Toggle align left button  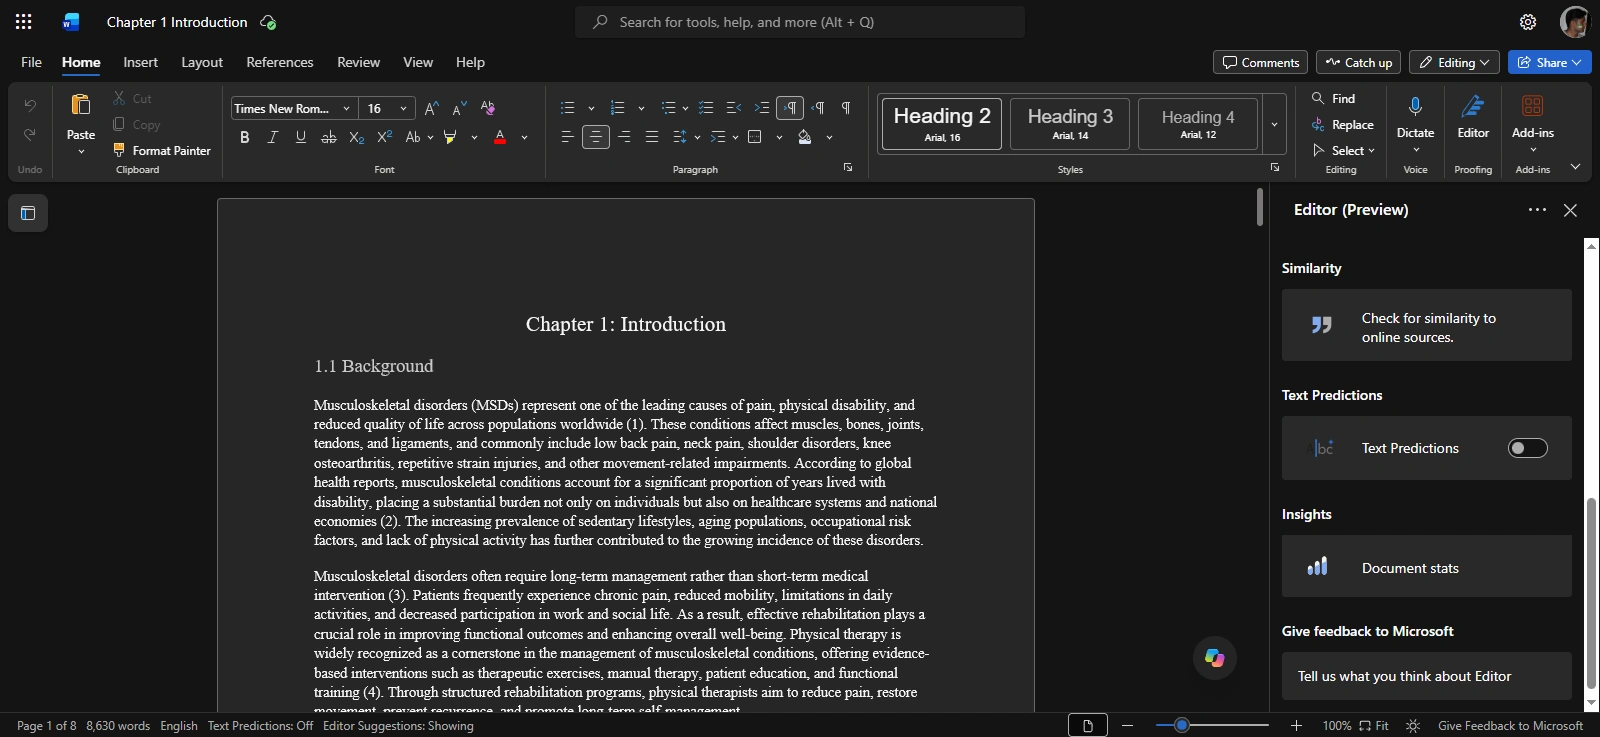[567, 137]
